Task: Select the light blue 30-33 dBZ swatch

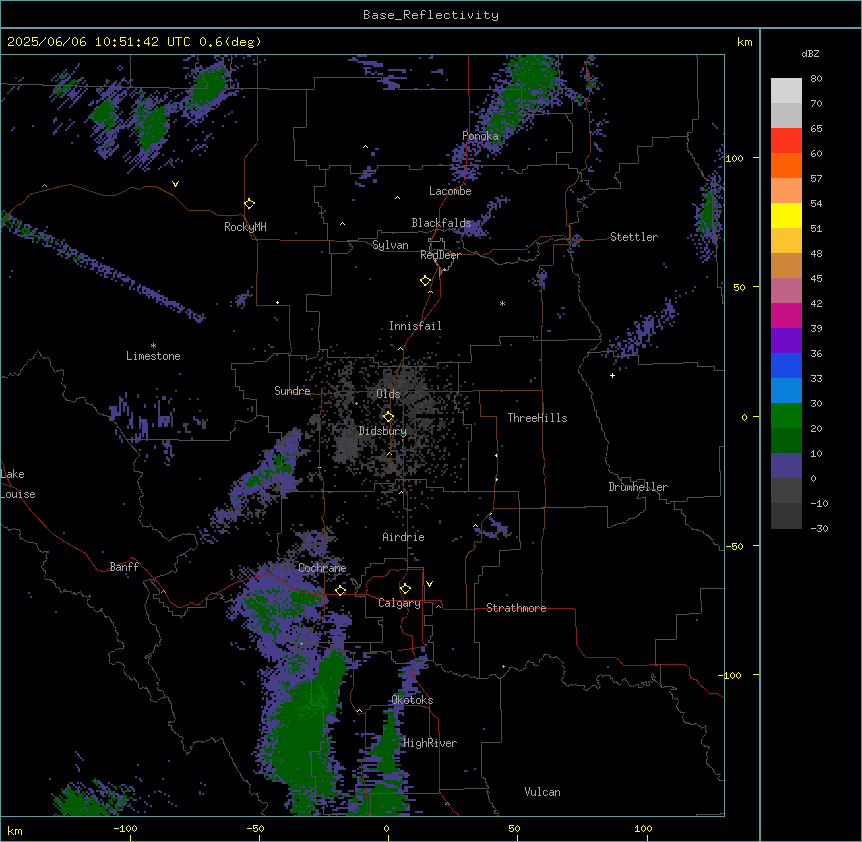Action: pyautogui.click(x=786, y=391)
